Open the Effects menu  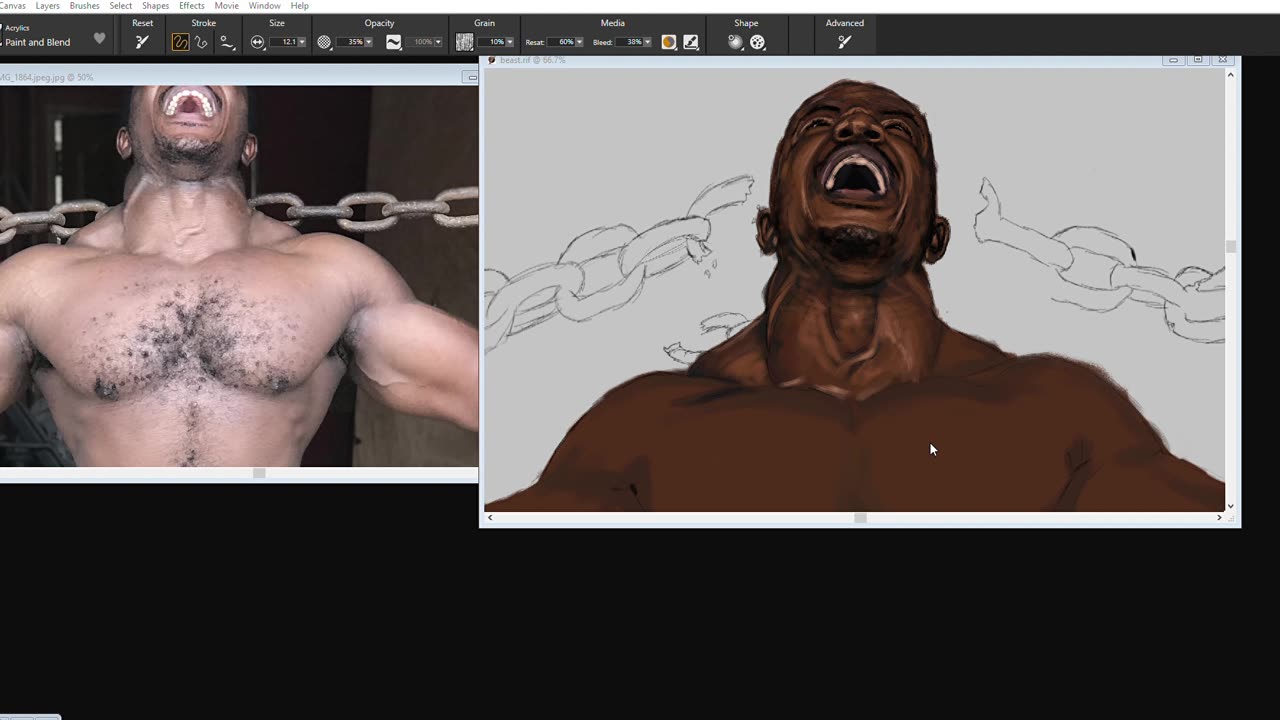192,6
